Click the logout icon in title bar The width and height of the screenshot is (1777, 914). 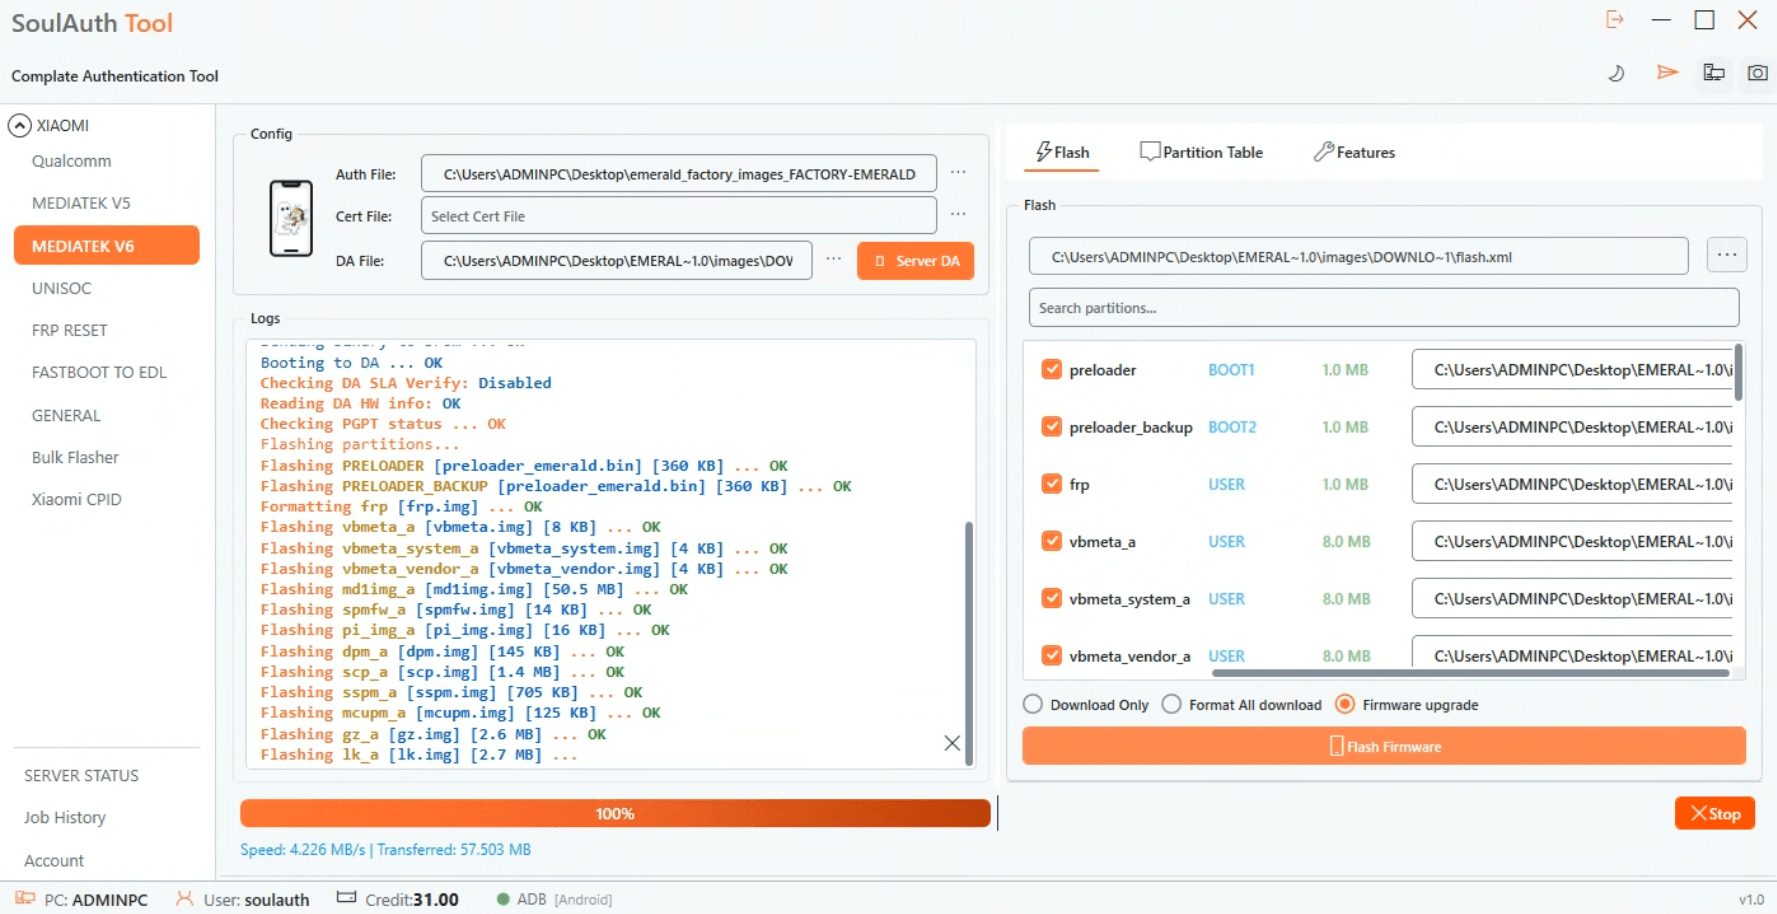(x=1615, y=20)
